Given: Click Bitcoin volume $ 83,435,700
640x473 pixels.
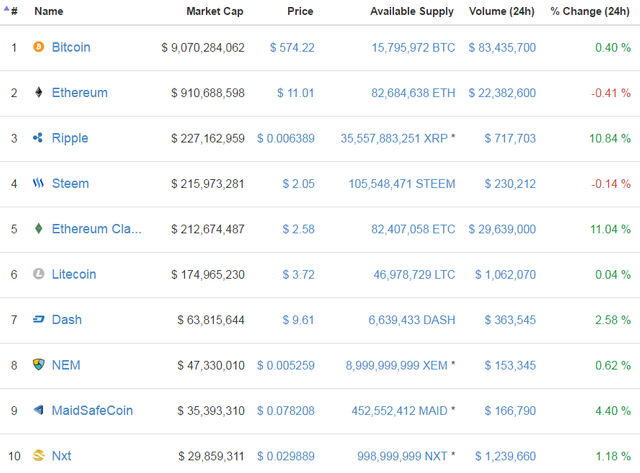Looking at the screenshot, I should coord(502,48).
